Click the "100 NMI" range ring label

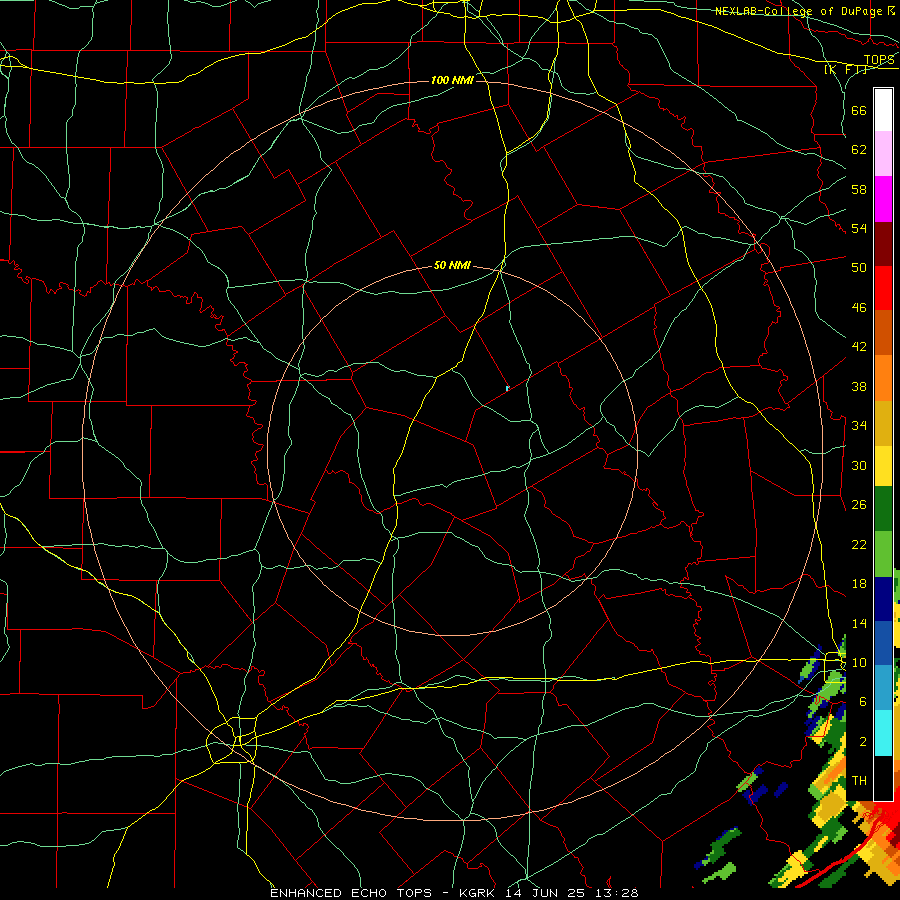click(452, 80)
